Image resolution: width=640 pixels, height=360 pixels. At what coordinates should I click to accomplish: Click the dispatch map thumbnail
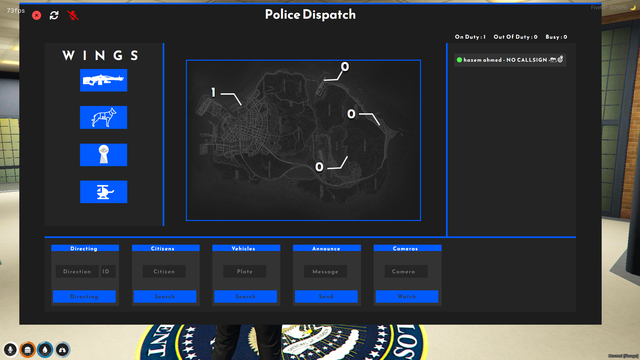tap(303, 140)
